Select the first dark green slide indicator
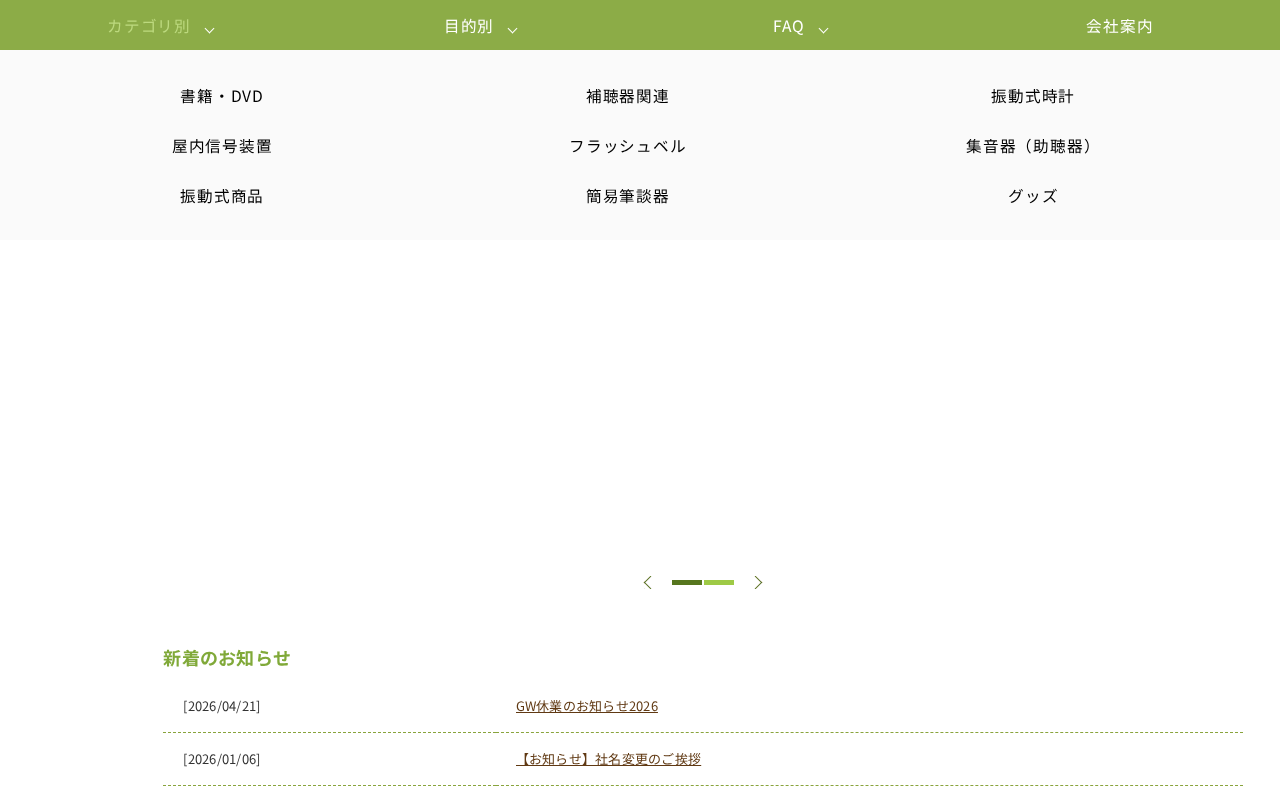This screenshot has width=1280, height=800. pyautogui.click(x=687, y=582)
